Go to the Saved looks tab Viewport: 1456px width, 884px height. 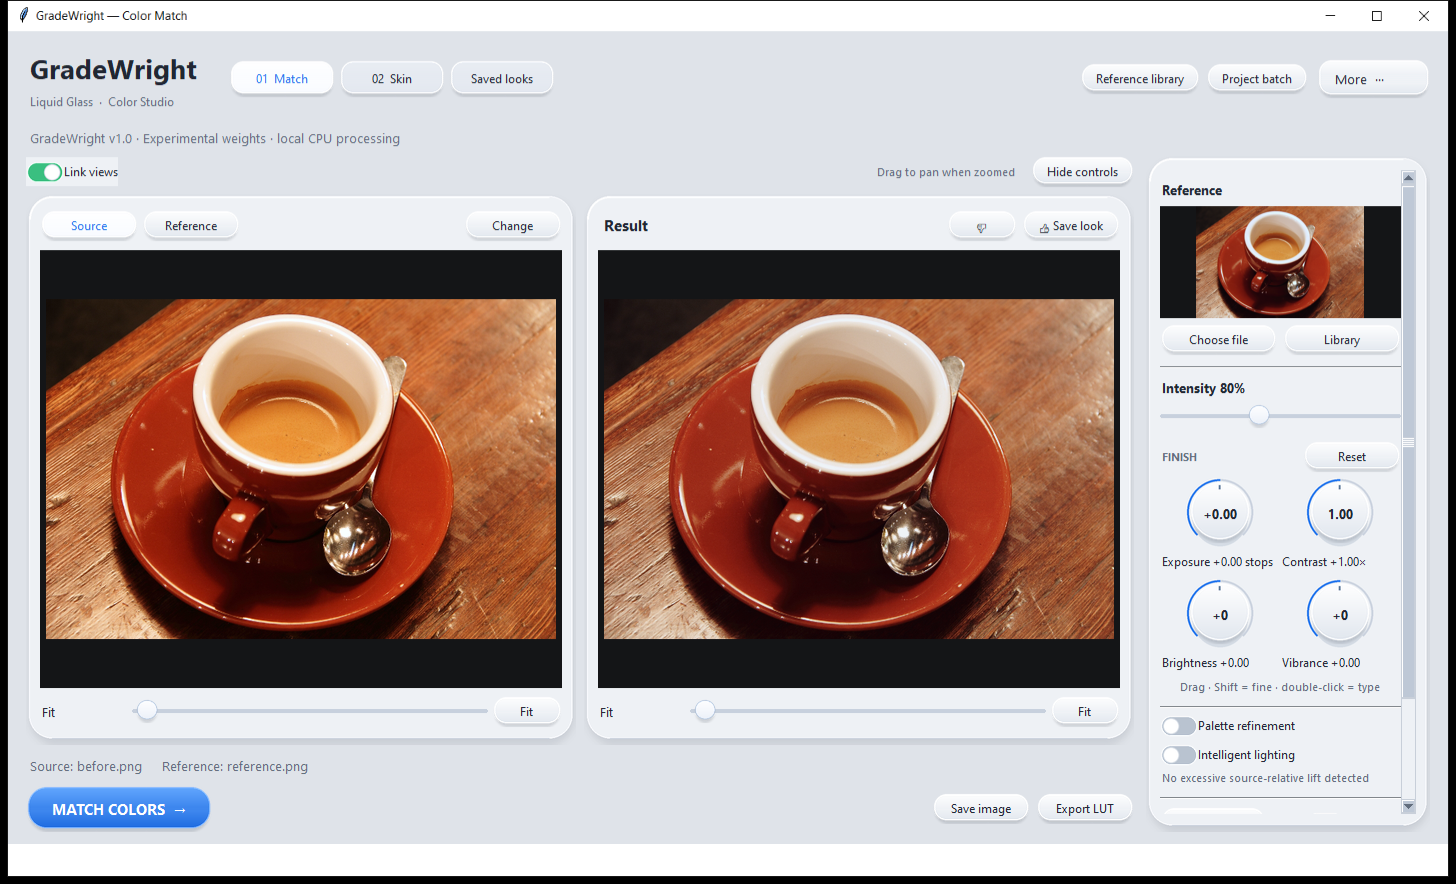[502, 78]
